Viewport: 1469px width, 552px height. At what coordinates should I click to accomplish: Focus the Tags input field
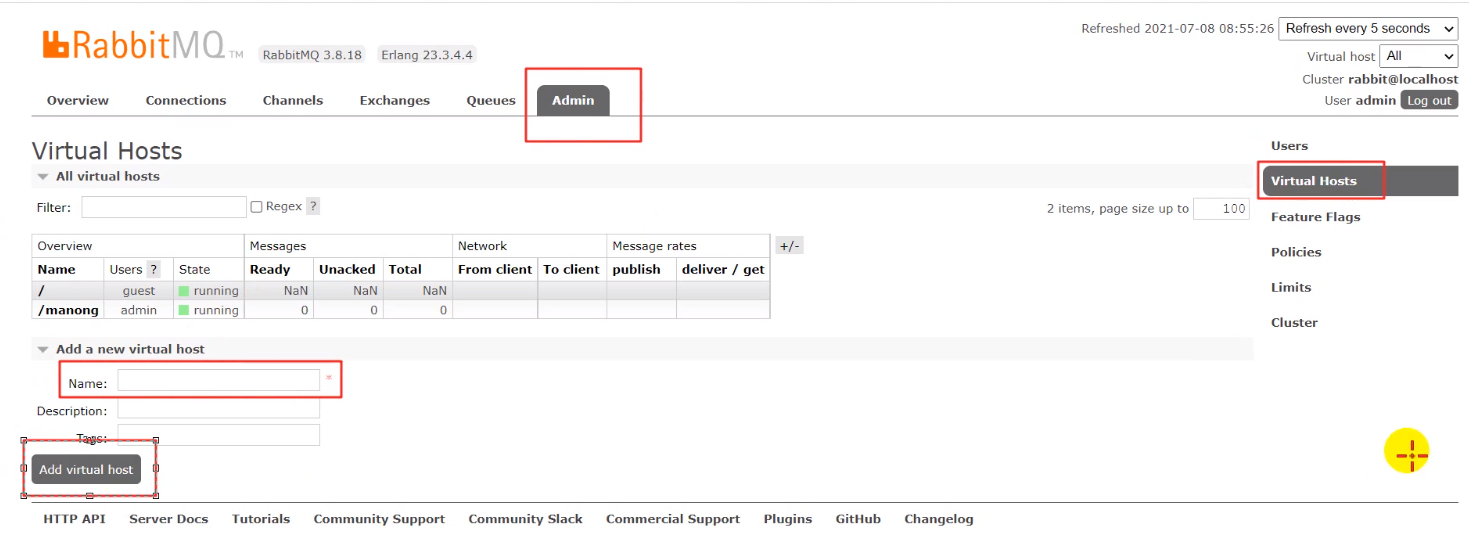219,435
